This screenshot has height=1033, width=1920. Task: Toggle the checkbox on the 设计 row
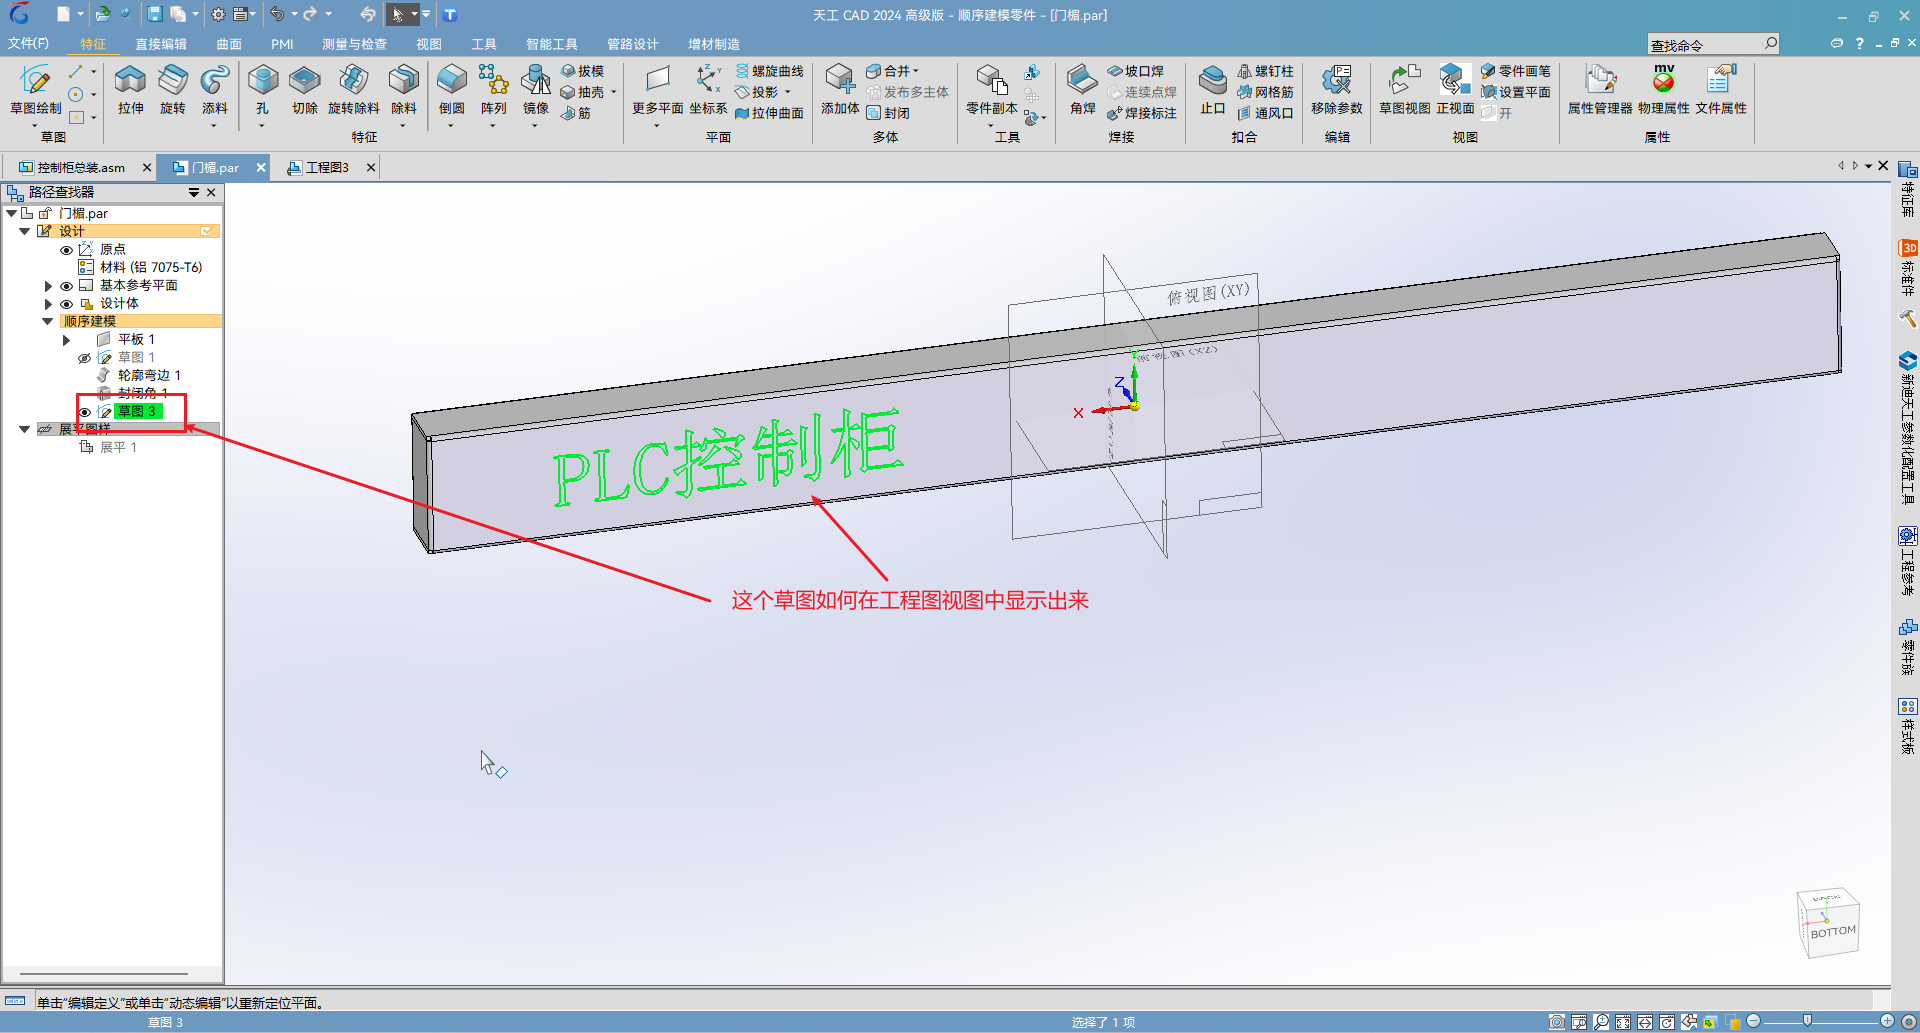click(206, 231)
